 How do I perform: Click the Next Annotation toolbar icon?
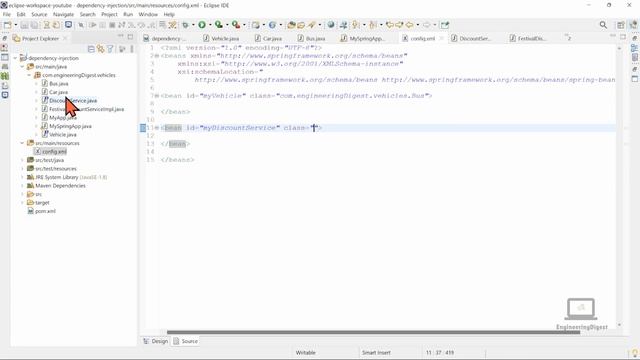356,25
